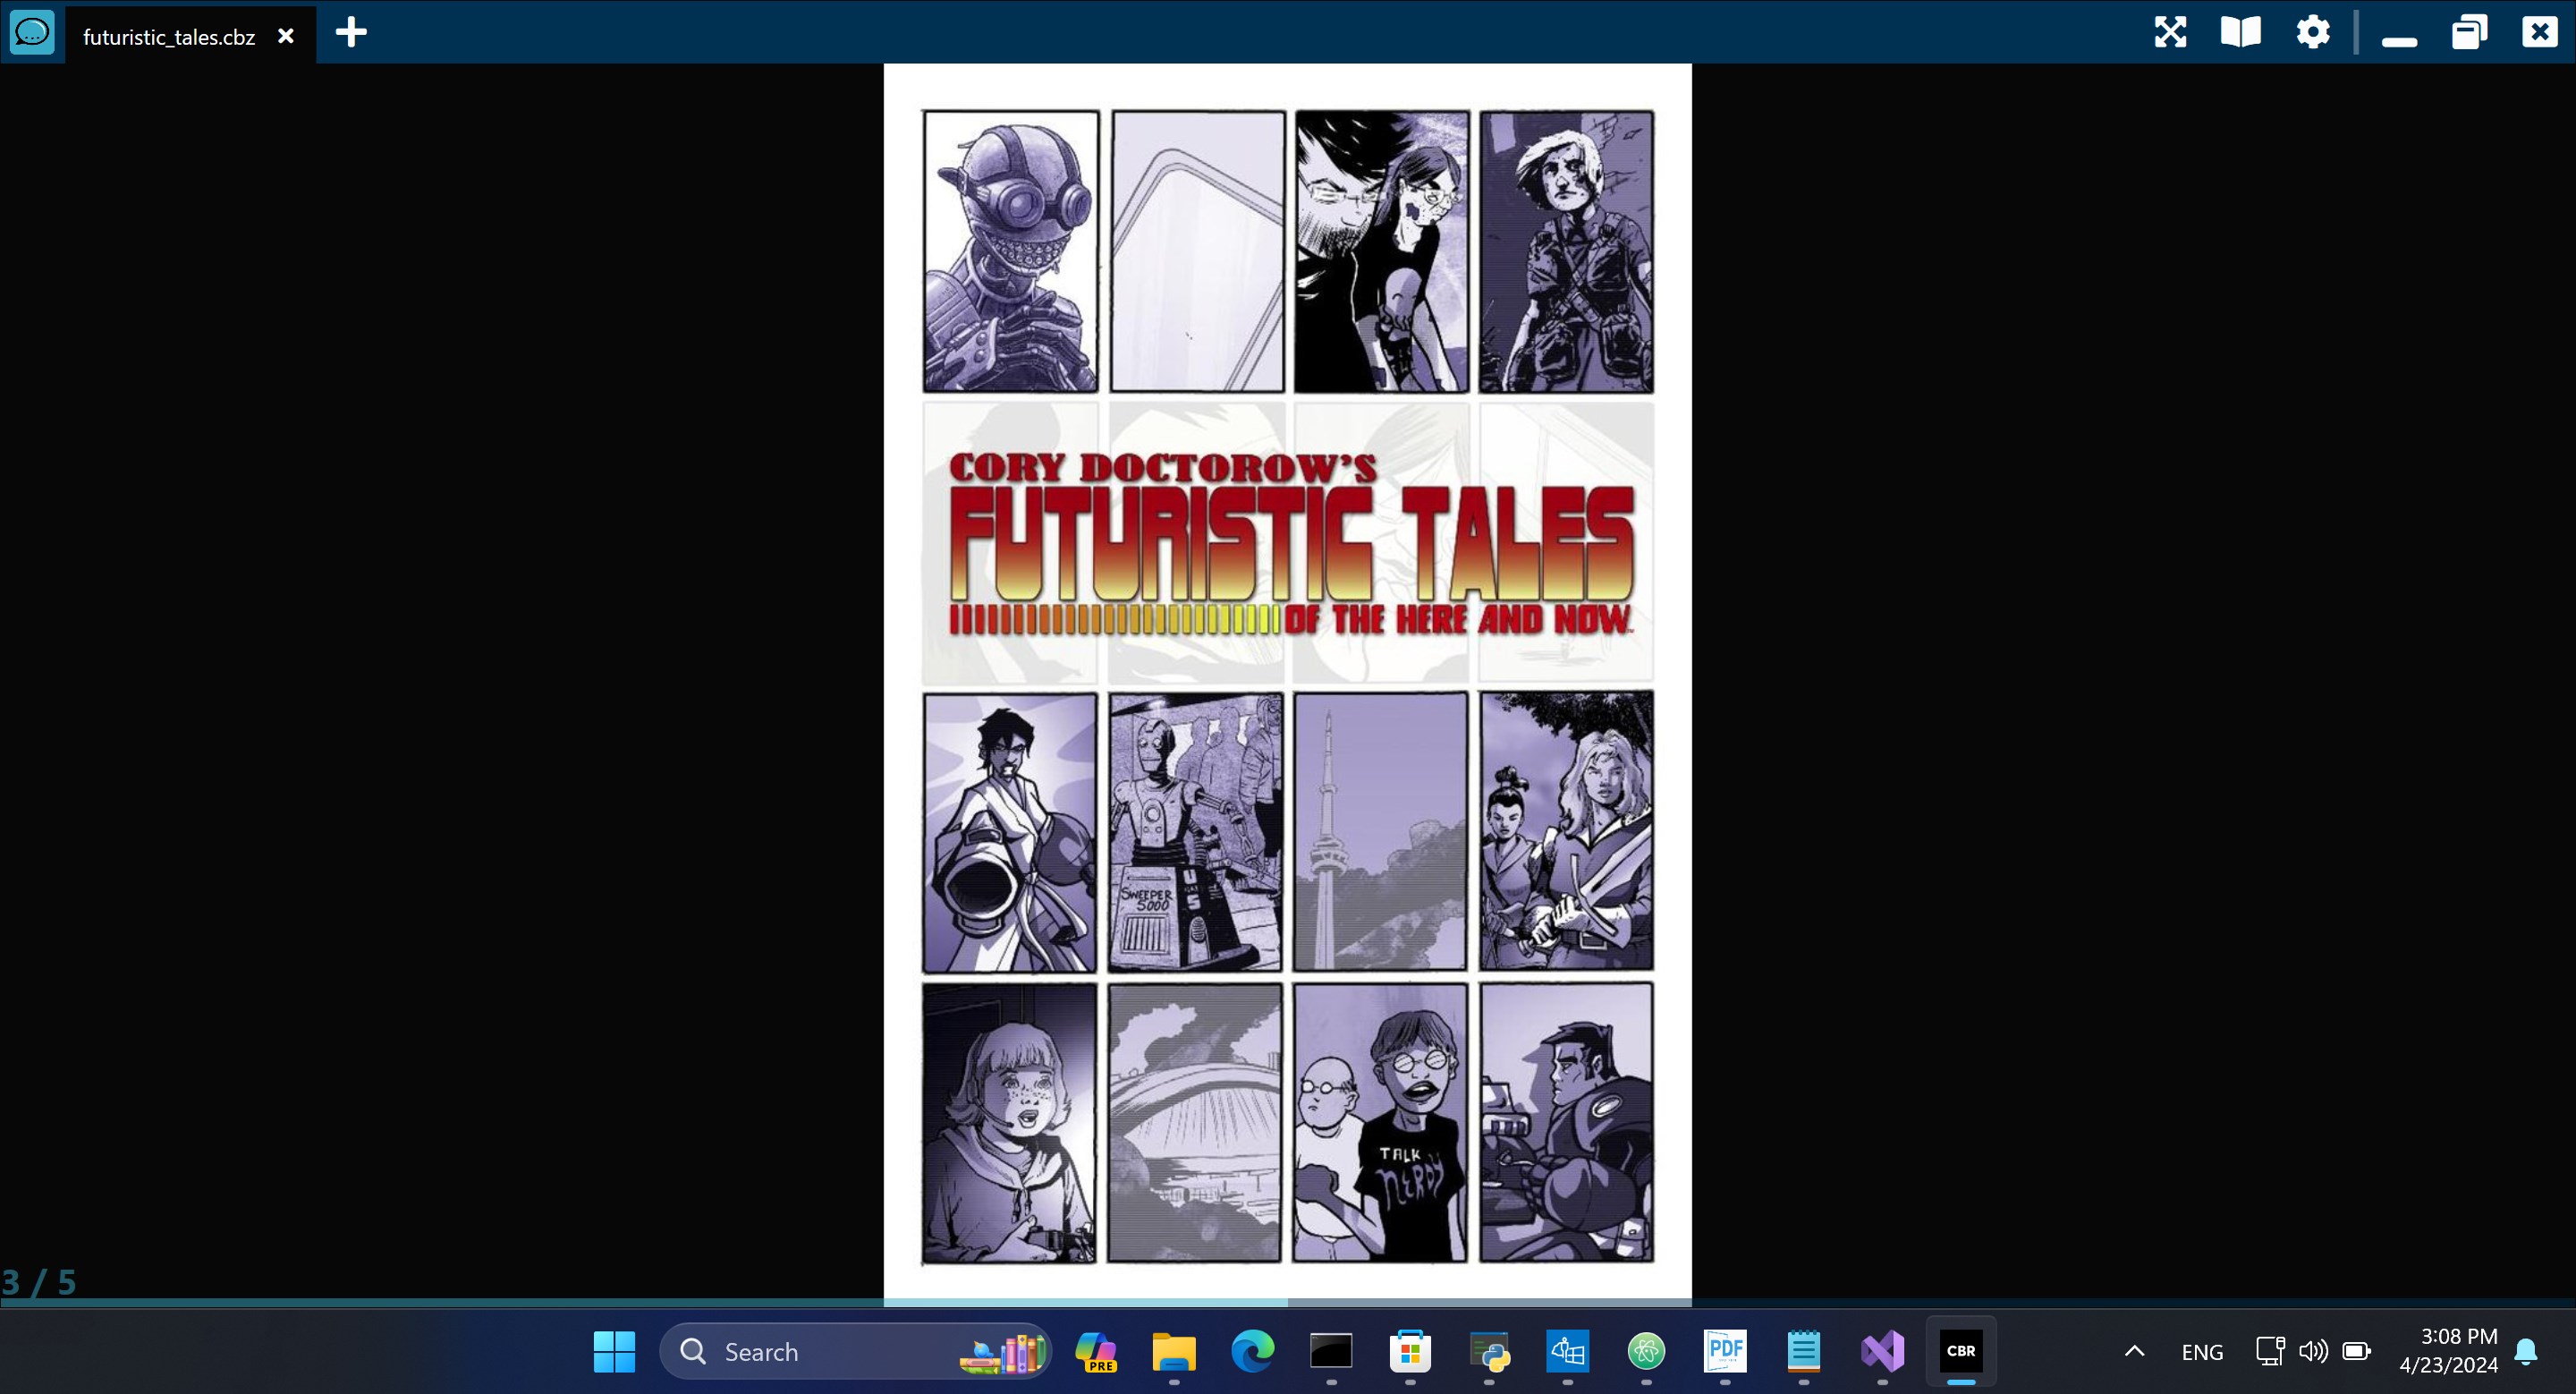Open the ENG language switcher
Viewport: 2576px width, 1394px height.
pyautogui.click(x=2201, y=1352)
